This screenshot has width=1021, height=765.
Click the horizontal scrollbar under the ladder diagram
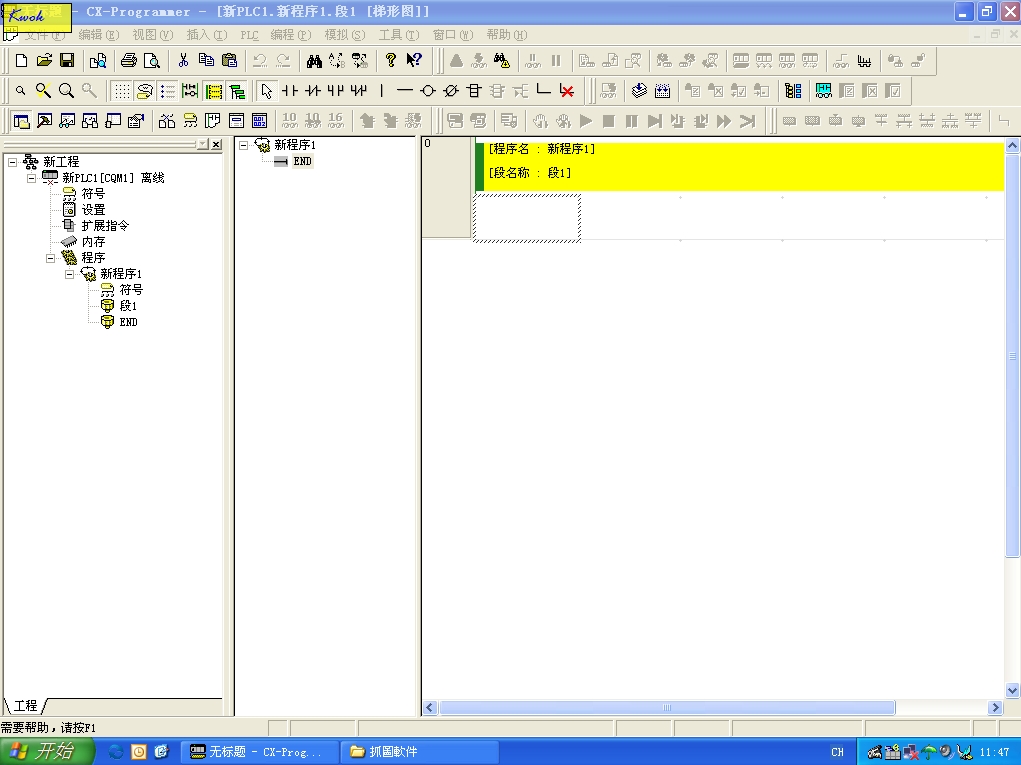tap(667, 708)
